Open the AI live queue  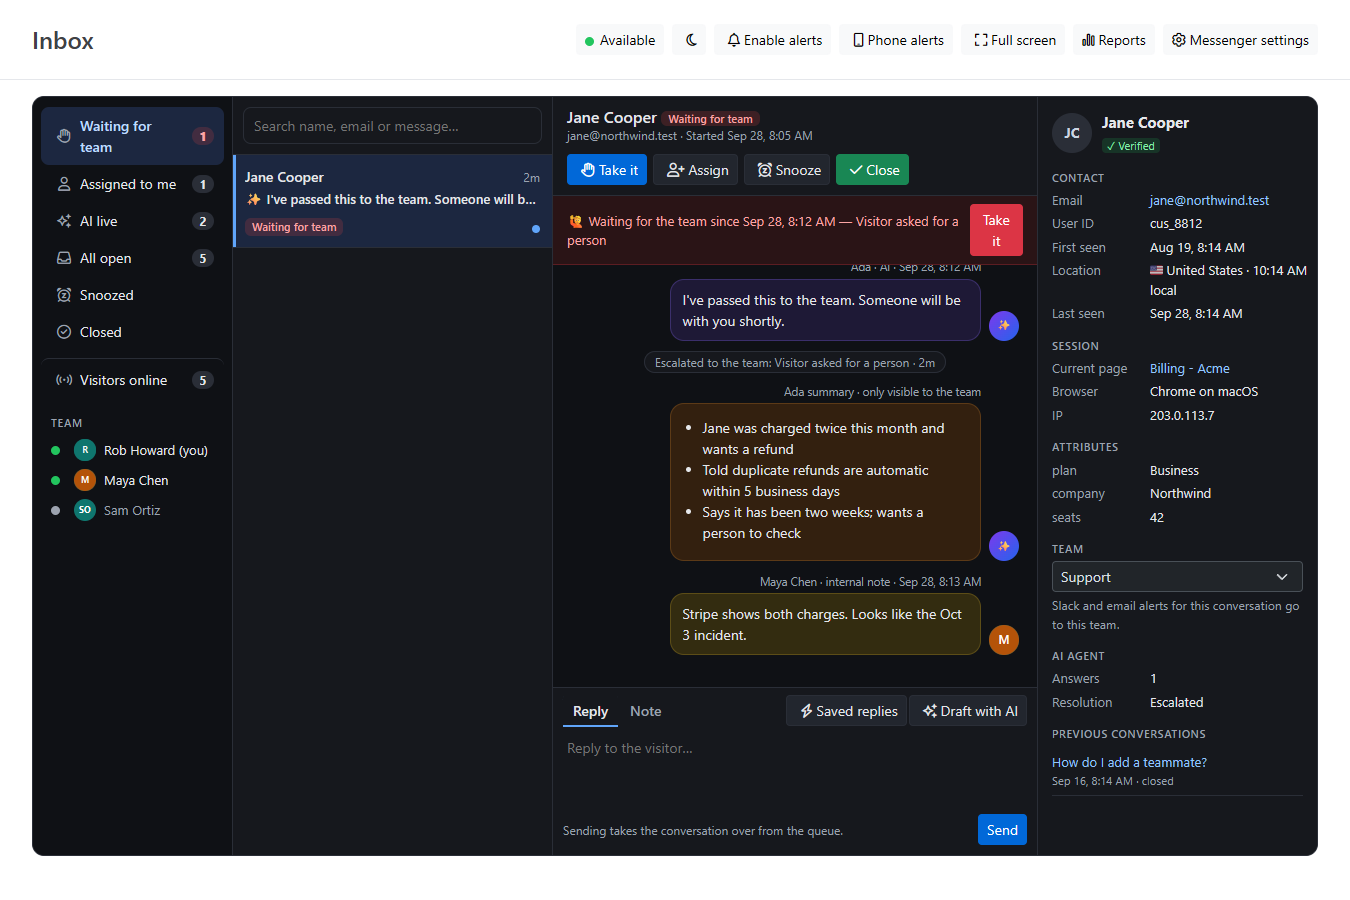[x=133, y=221]
